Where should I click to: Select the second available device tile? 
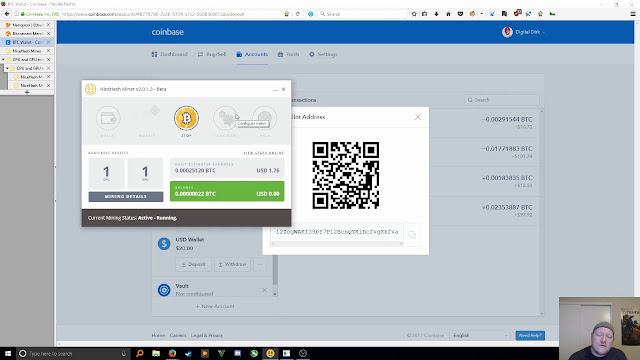point(145,173)
